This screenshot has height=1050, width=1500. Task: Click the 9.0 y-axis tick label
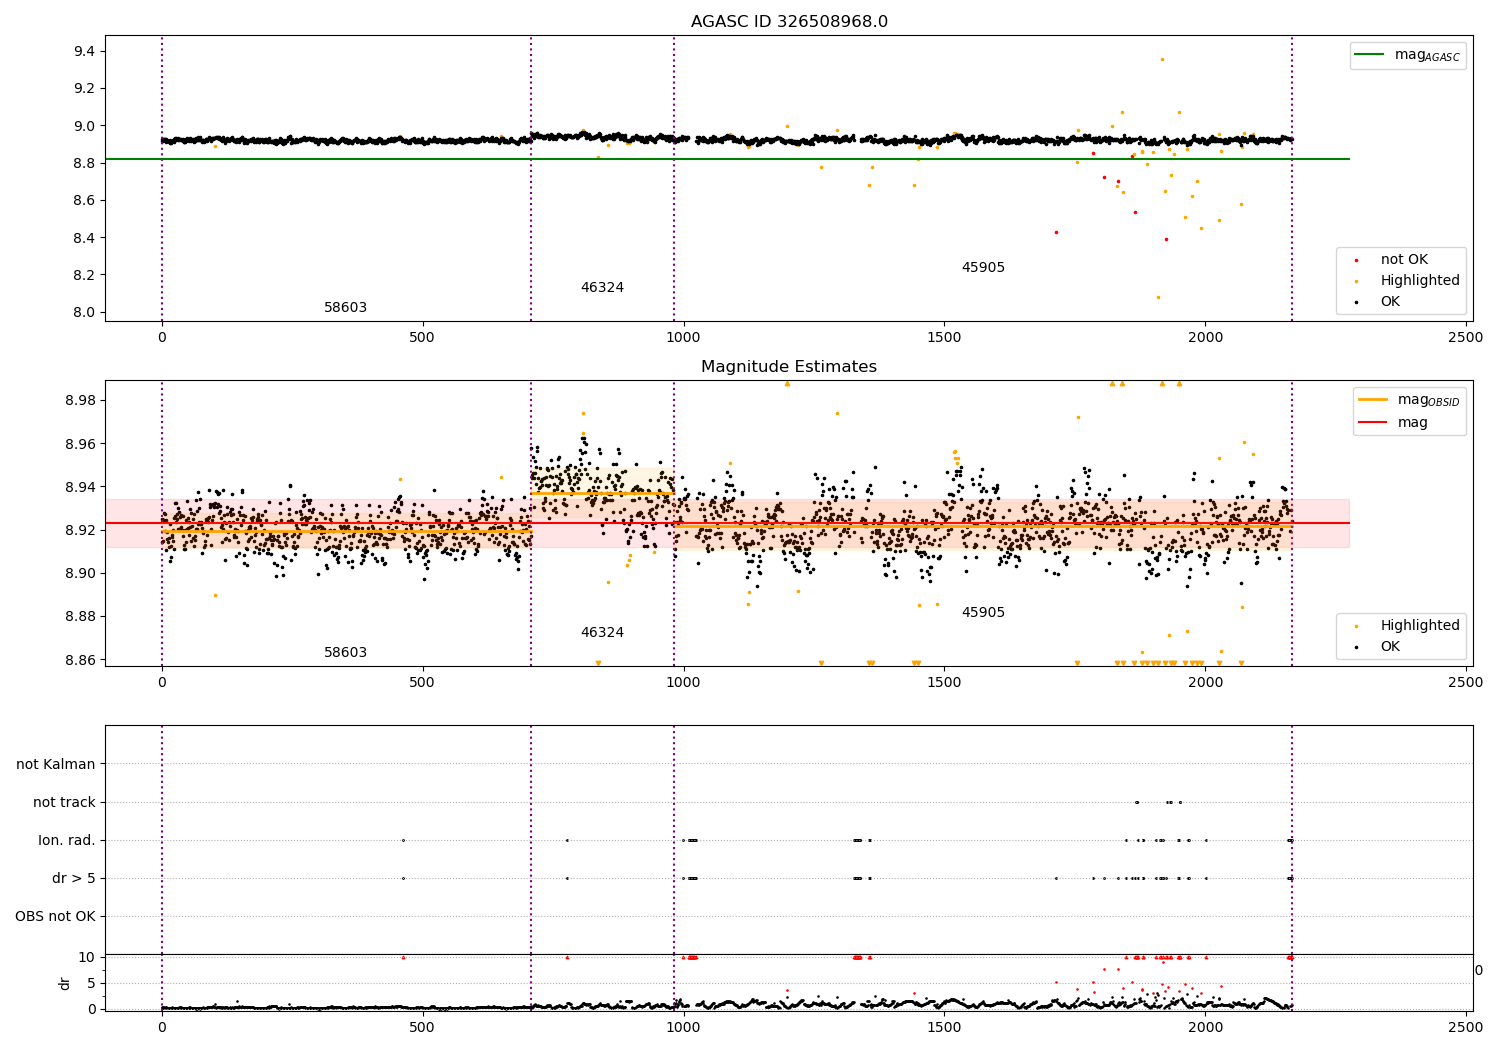pos(85,126)
